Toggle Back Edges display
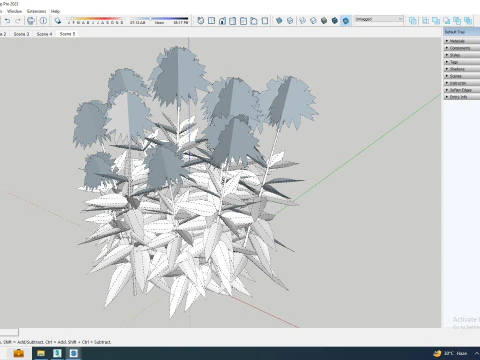The width and height of the screenshot is (480, 360). point(290,21)
